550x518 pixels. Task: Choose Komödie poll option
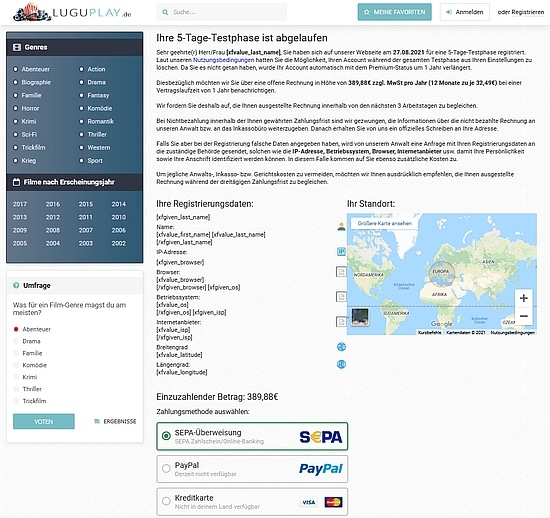pos(16,365)
